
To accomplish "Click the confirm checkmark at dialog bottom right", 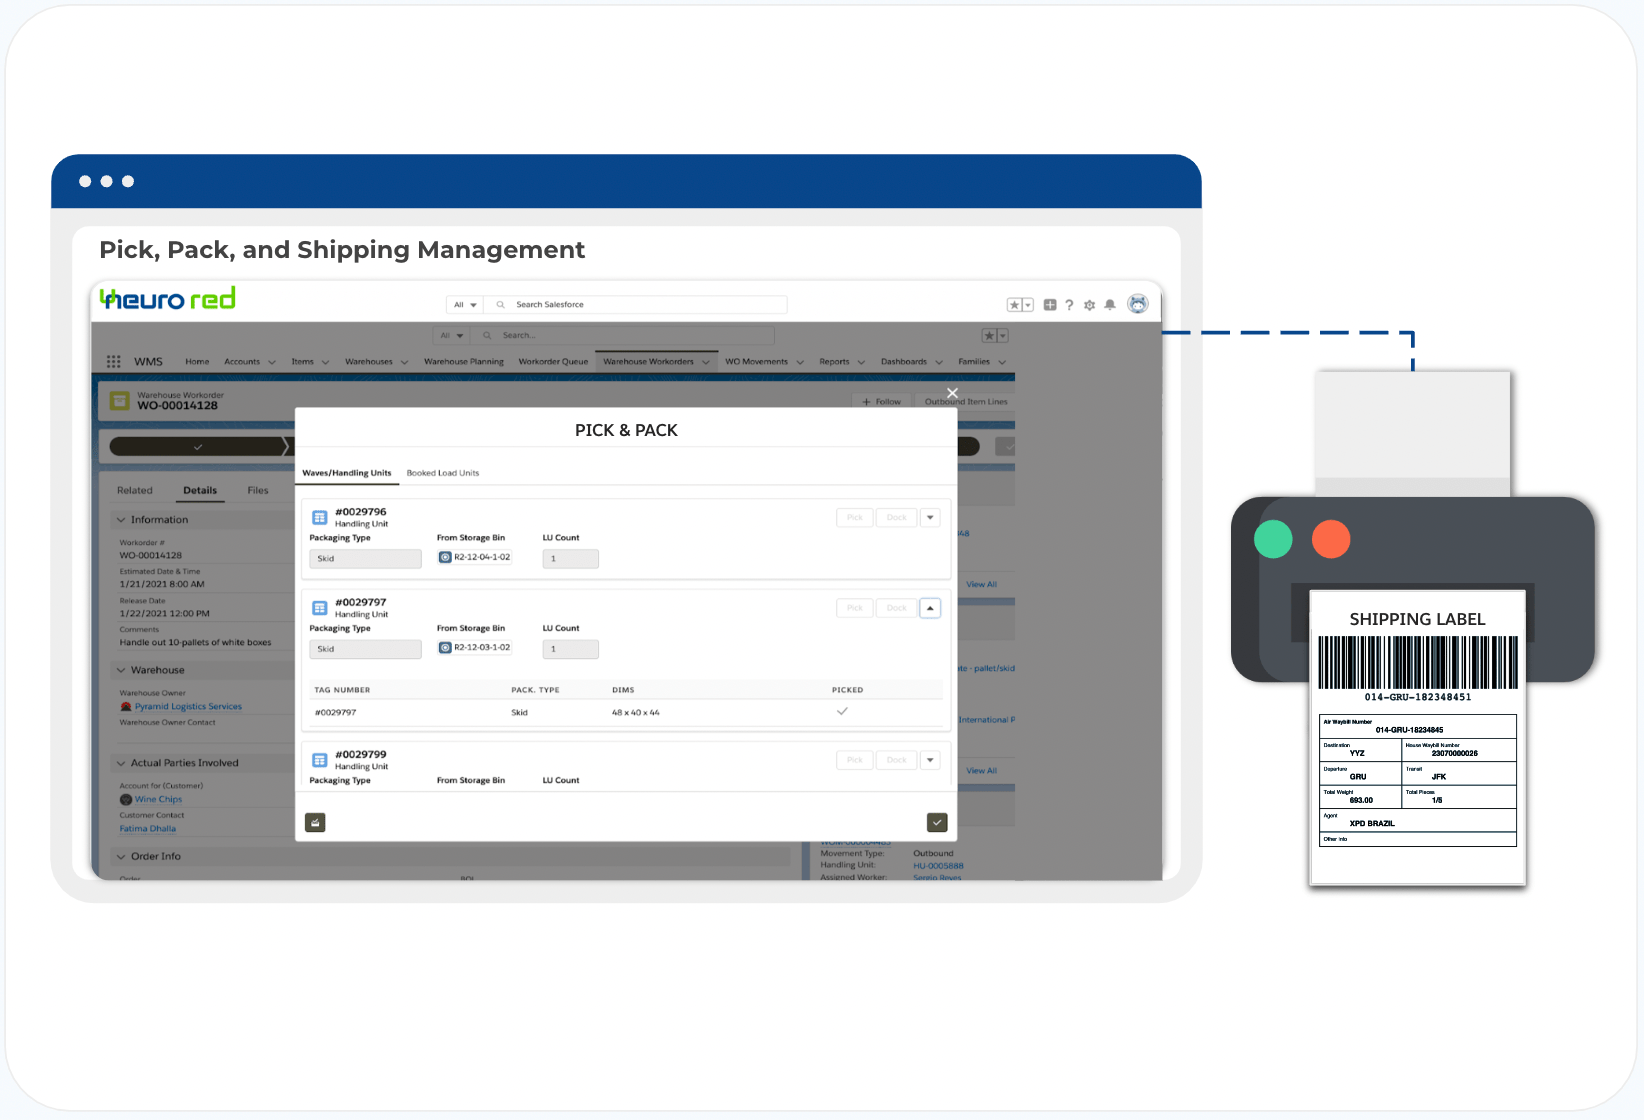I will click(936, 821).
